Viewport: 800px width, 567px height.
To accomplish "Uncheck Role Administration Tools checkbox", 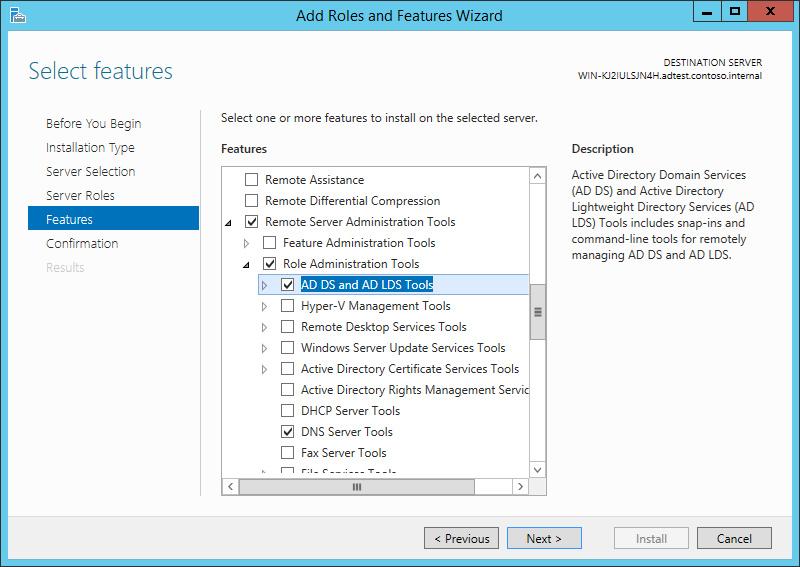I will point(269,263).
